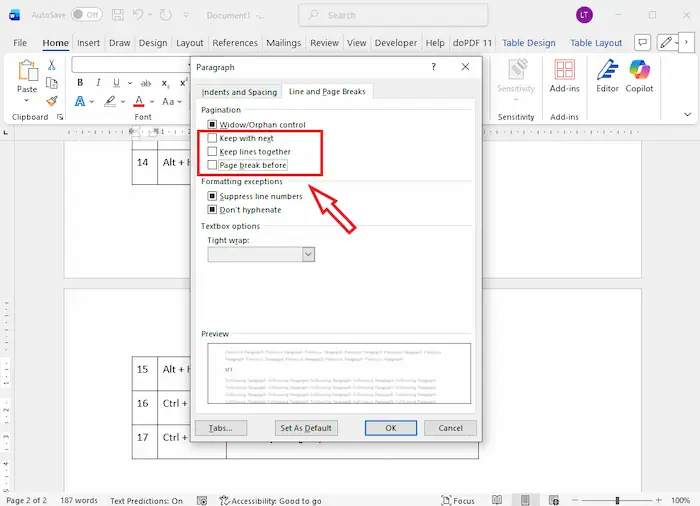Launch Copilot from the ribbon

coord(640,75)
